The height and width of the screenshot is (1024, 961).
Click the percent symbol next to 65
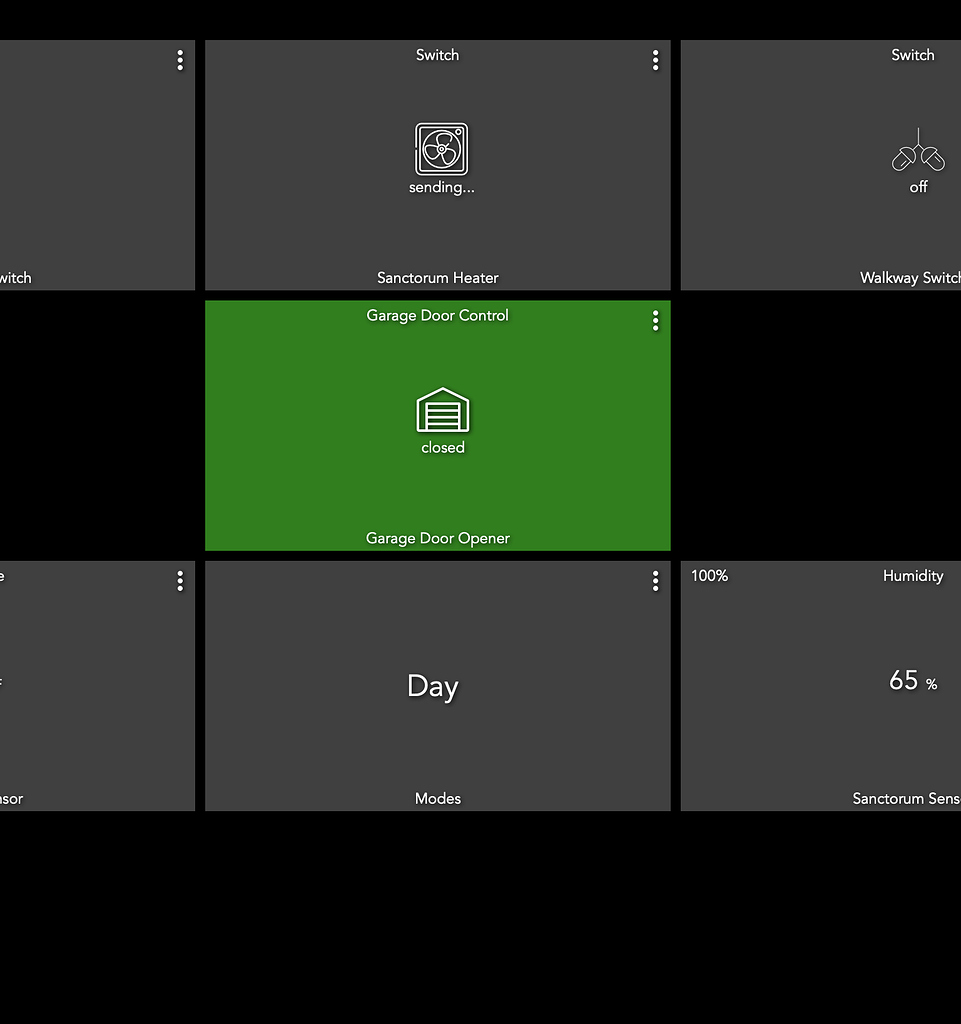pos(931,684)
